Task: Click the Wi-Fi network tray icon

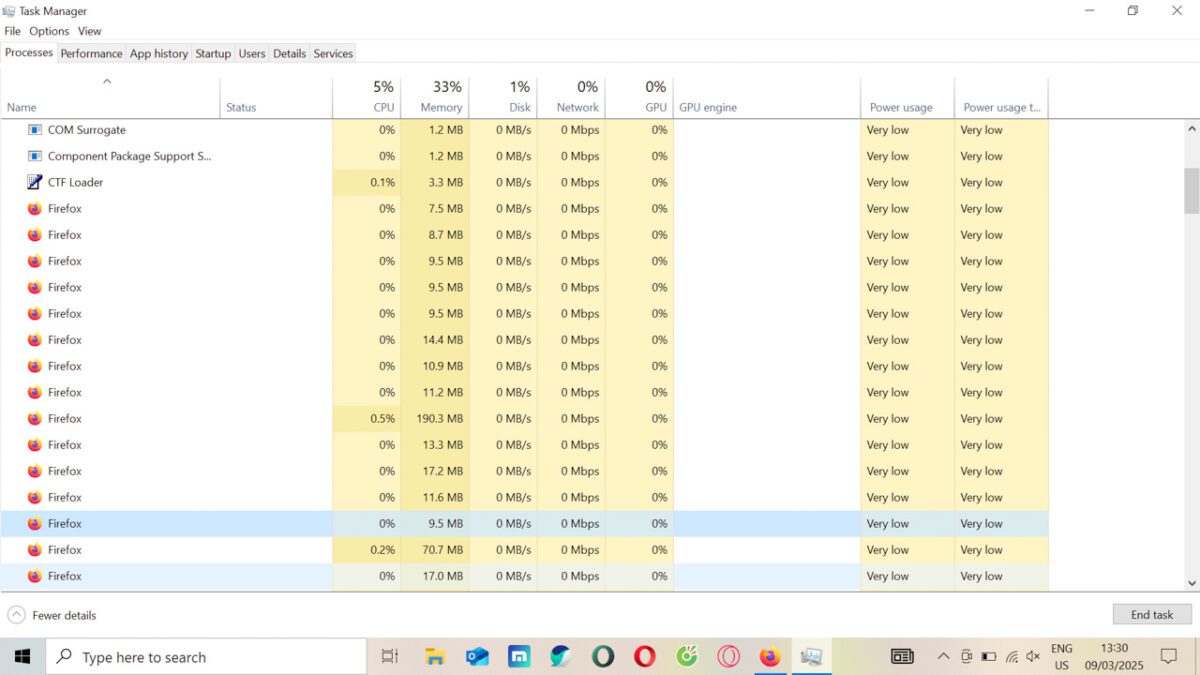Action: [1011, 657]
